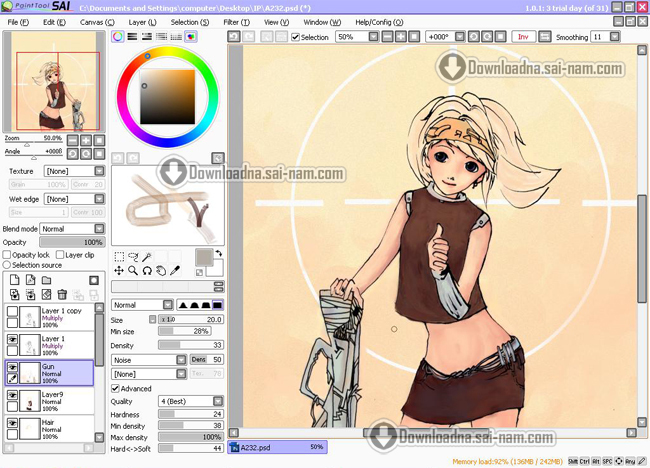Viewport: 650px width, 468px height.
Task: Select the flat brush edge shape
Action: [218, 305]
